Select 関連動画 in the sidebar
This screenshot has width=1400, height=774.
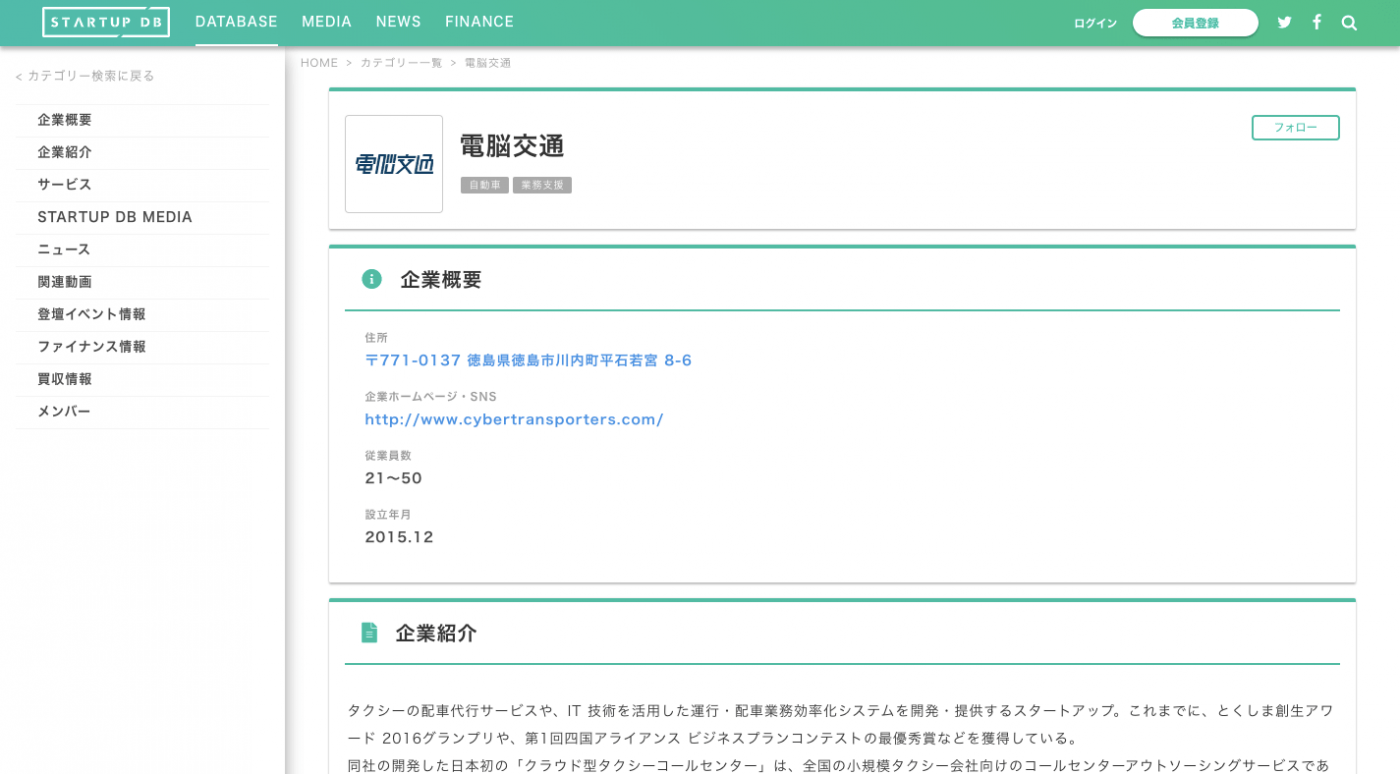coord(142,282)
